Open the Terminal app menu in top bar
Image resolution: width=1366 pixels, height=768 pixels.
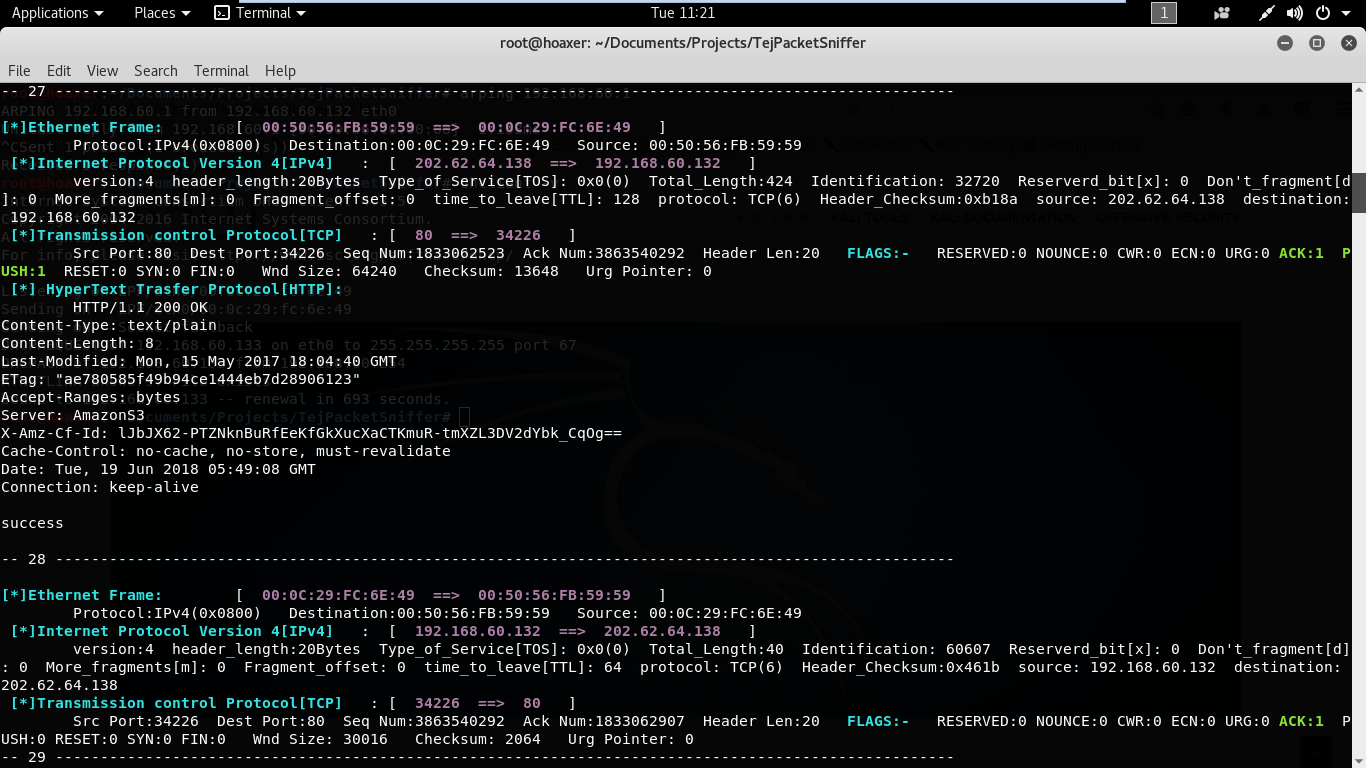(x=261, y=13)
